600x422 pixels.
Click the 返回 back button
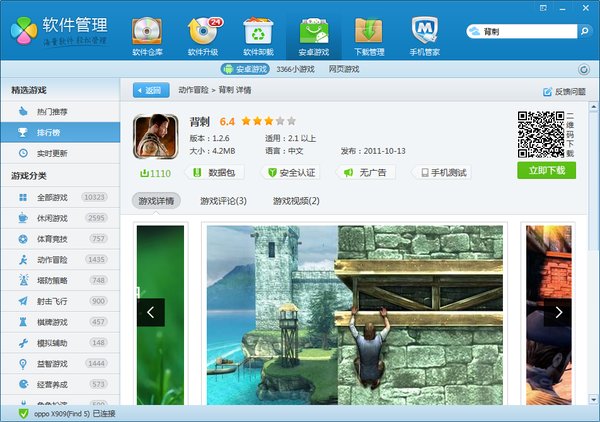tap(150, 90)
